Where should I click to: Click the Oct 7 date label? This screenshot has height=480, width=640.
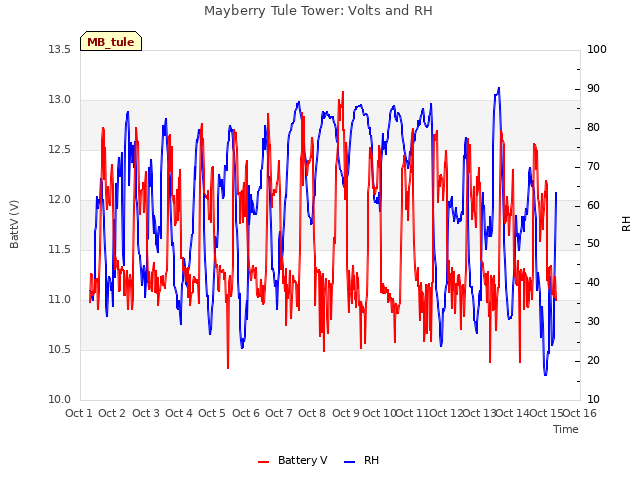[x=279, y=413]
